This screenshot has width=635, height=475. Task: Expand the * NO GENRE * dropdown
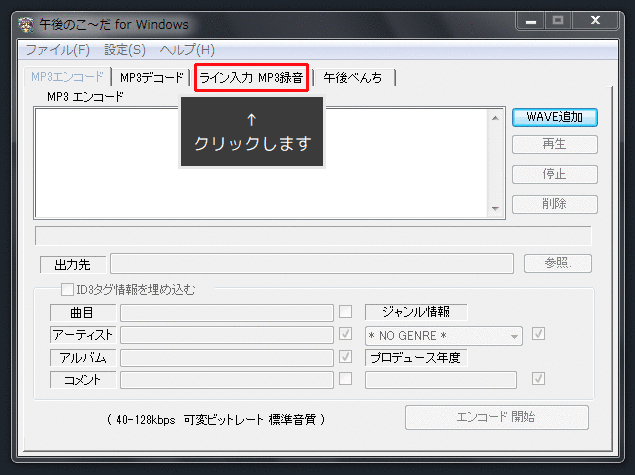click(x=514, y=335)
